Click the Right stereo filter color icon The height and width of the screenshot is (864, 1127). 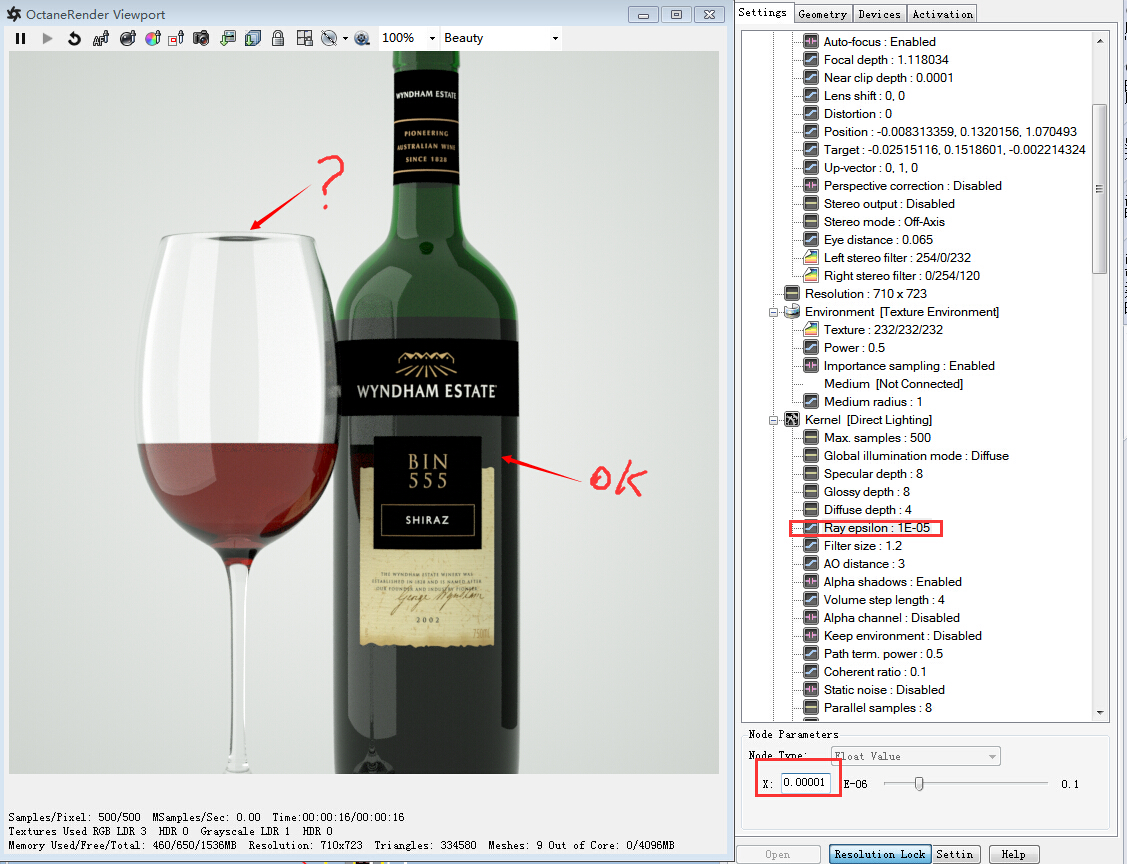pos(811,276)
